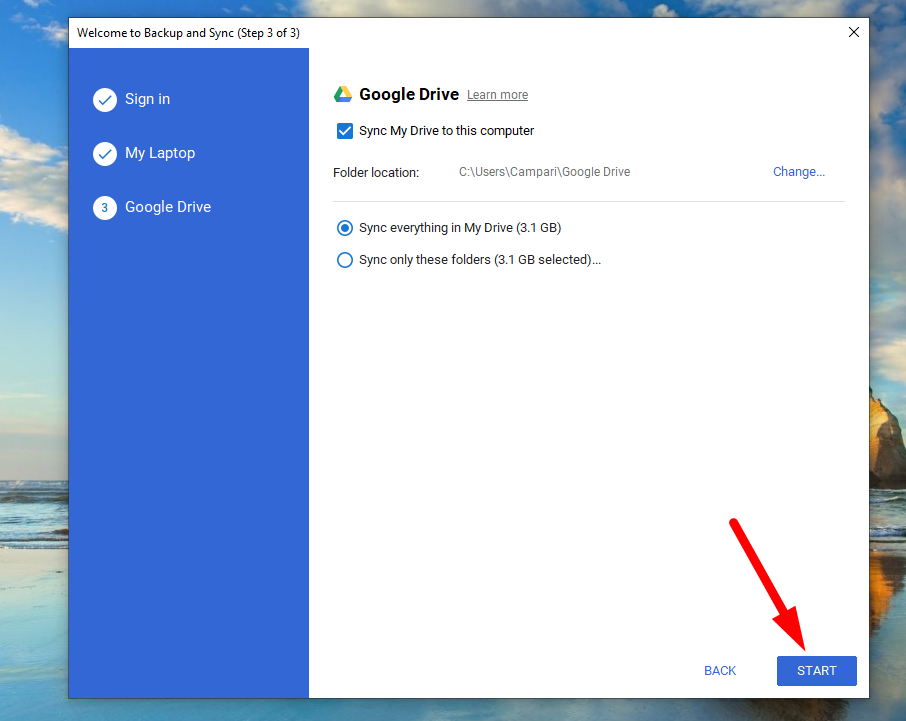Click the Google Drive heading text
The height and width of the screenshot is (721, 906).
[409, 94]
